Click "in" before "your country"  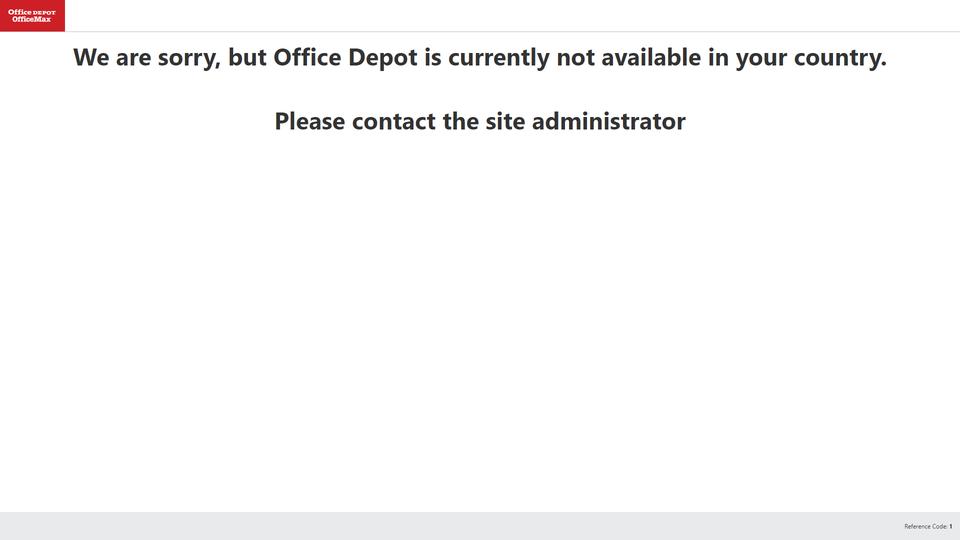[x=718, y=58]
